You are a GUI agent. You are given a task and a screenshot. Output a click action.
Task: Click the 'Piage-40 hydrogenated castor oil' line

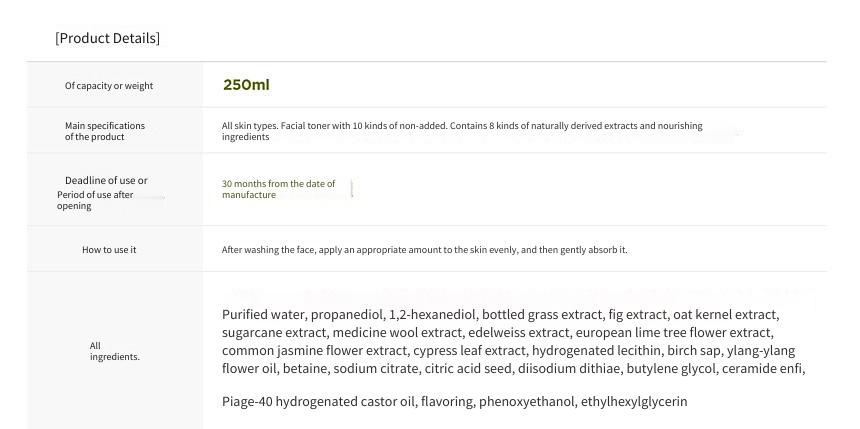pos(455,402)
